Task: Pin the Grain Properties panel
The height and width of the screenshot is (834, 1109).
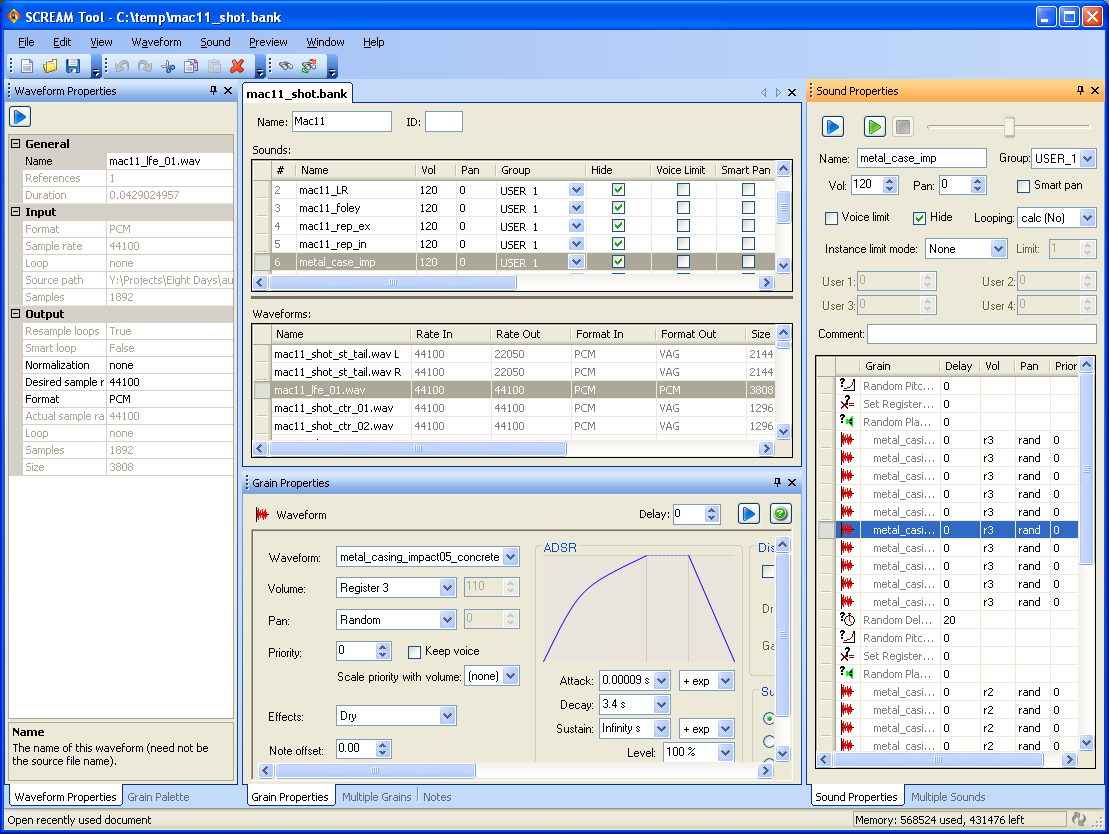Action: point(777,482)
